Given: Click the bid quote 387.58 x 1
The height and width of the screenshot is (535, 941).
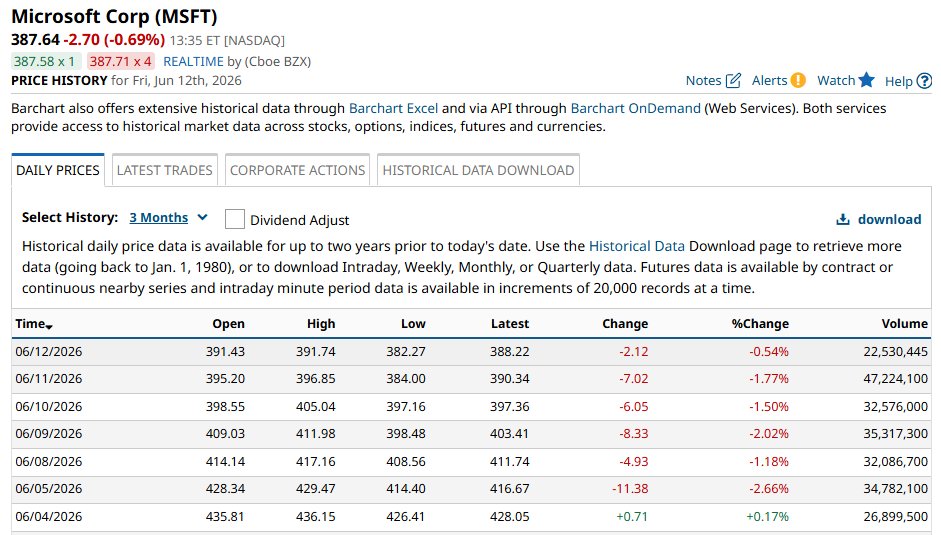Looking at the screenshot, I should click(44, 61).
